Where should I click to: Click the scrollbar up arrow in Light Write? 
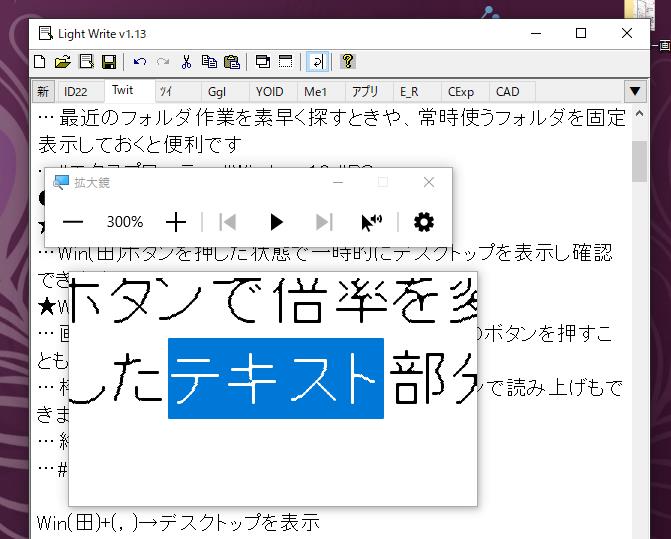click(639, 114)
